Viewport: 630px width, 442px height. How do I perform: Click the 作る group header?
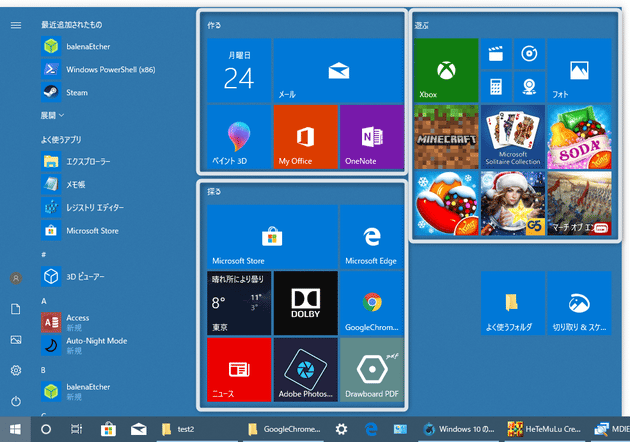(x=214, y=25)
